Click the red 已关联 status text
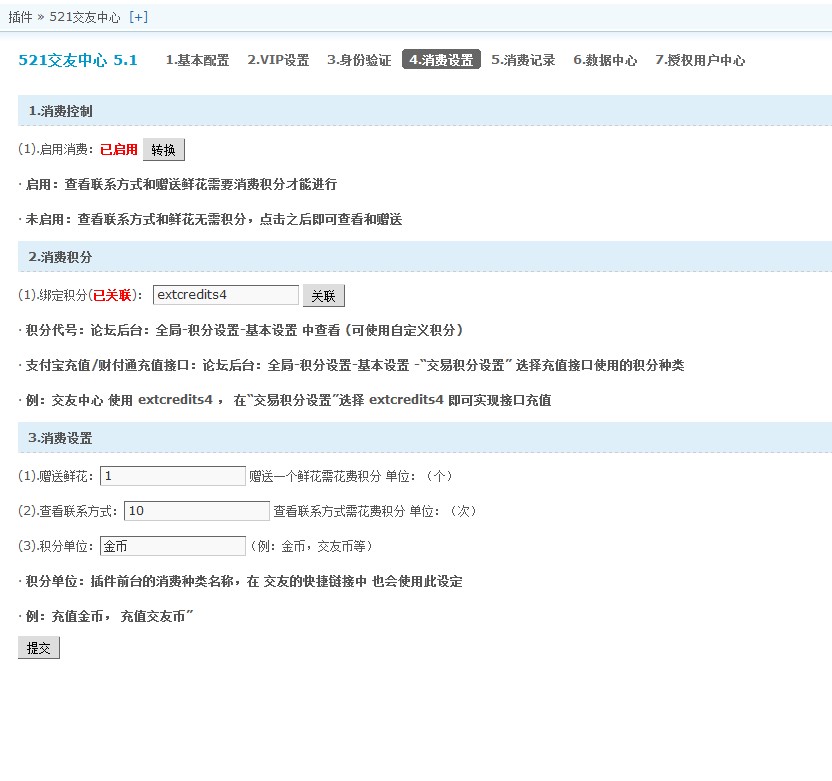 pyautogui.click(x=112, y=295)
